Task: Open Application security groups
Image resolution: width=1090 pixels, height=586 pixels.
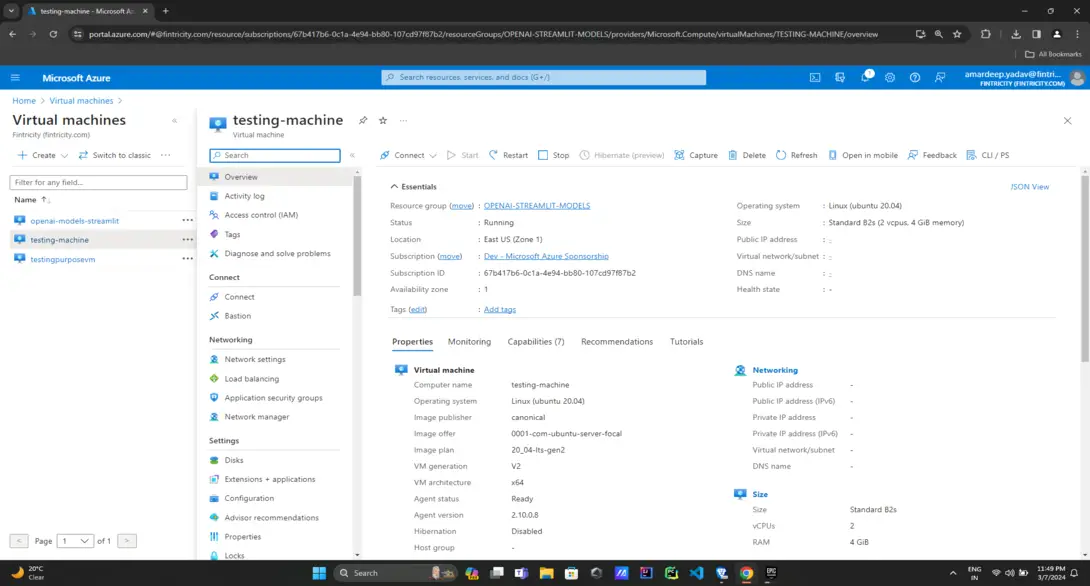Action: tap(275, 398)
